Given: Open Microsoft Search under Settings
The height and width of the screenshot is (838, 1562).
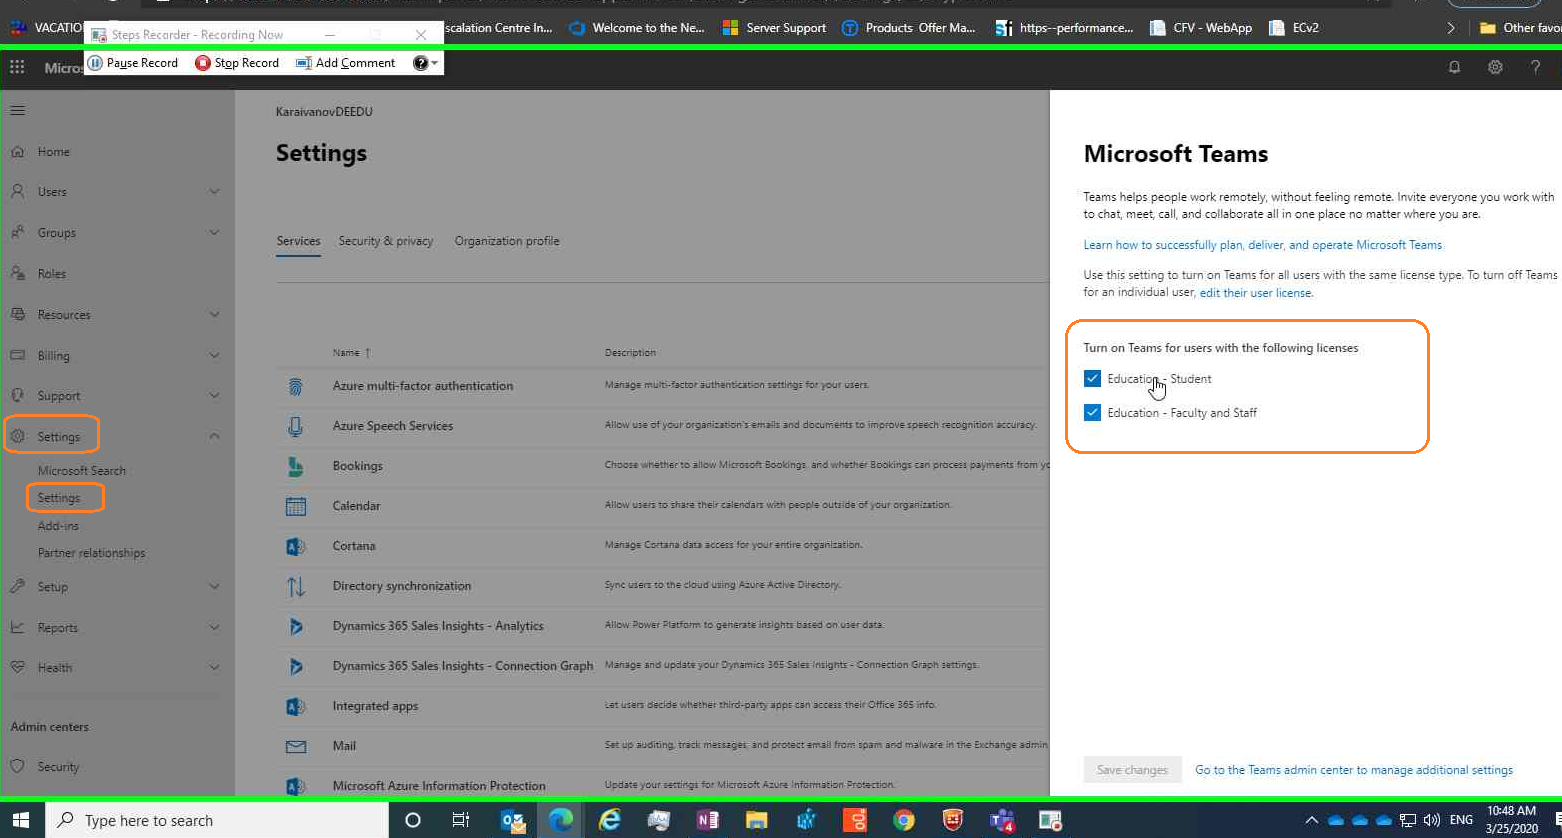Looking at the screenshot, I should (82, 471).
